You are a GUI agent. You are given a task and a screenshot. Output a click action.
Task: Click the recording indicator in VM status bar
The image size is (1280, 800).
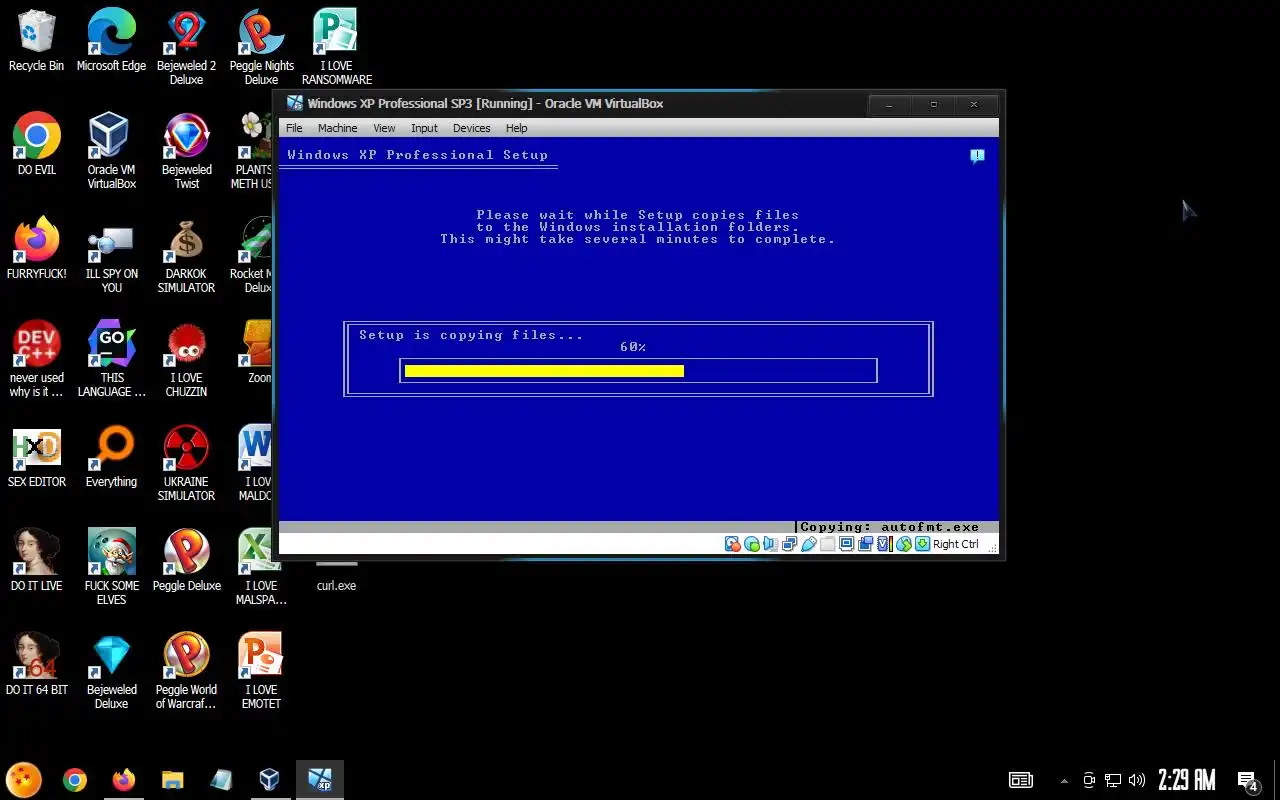pos(865,544)
